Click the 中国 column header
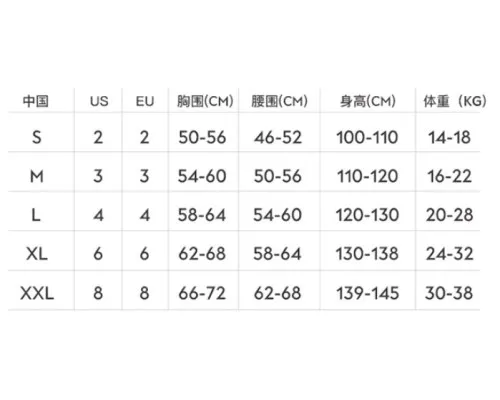Screen dimensions: 500x400 pyautogui.click(x=36, y=101)
